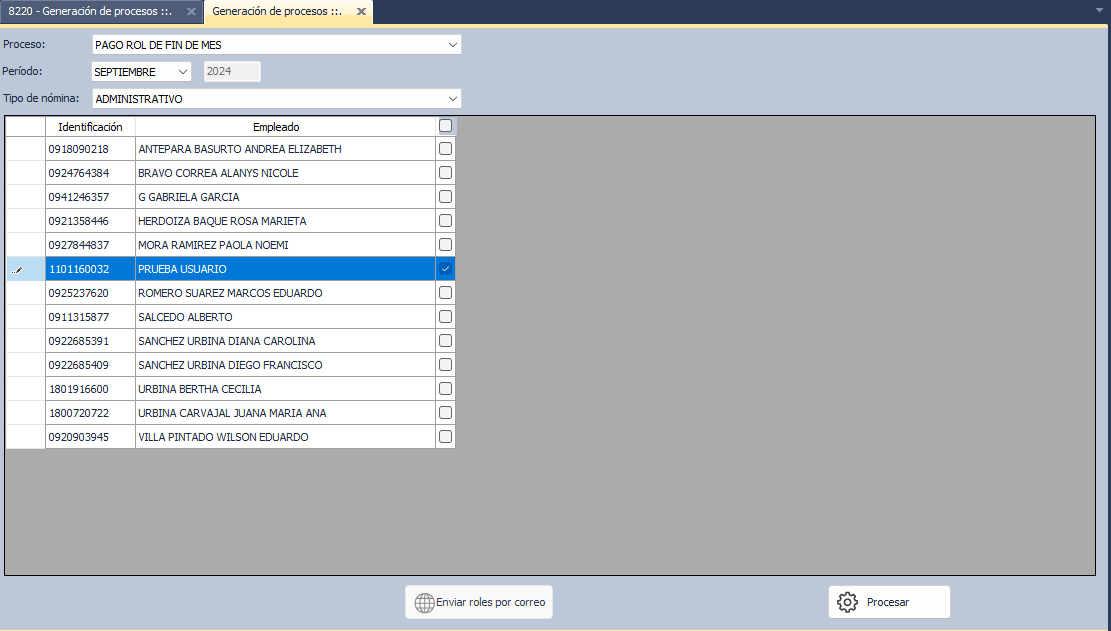The height and width of the screenshot is (631, 1111).
Task: Click the Empleado column header
Action: pos(276,127)
